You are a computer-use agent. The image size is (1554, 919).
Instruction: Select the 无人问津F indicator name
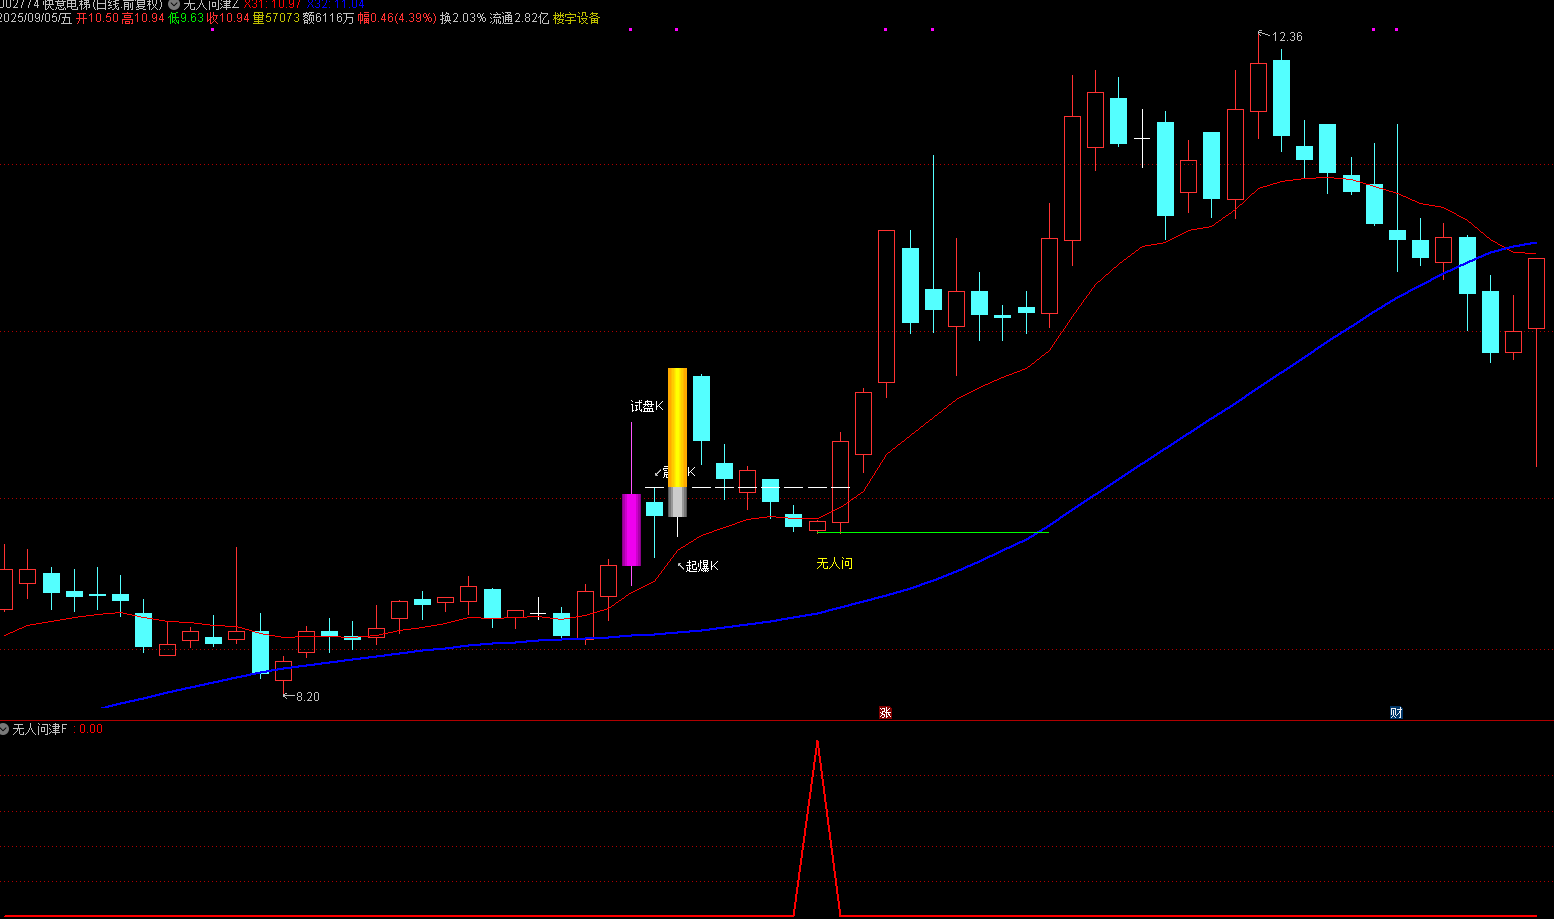[x=40, y=729]
